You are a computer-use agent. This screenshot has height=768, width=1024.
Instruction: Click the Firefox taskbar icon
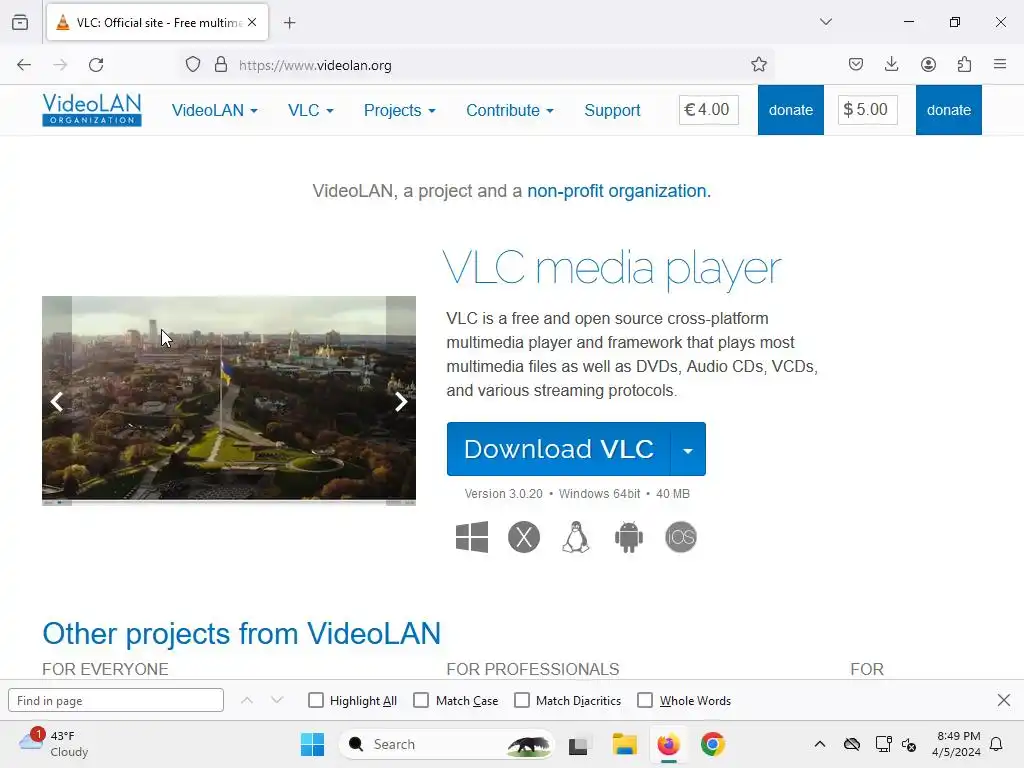[668, 744]
